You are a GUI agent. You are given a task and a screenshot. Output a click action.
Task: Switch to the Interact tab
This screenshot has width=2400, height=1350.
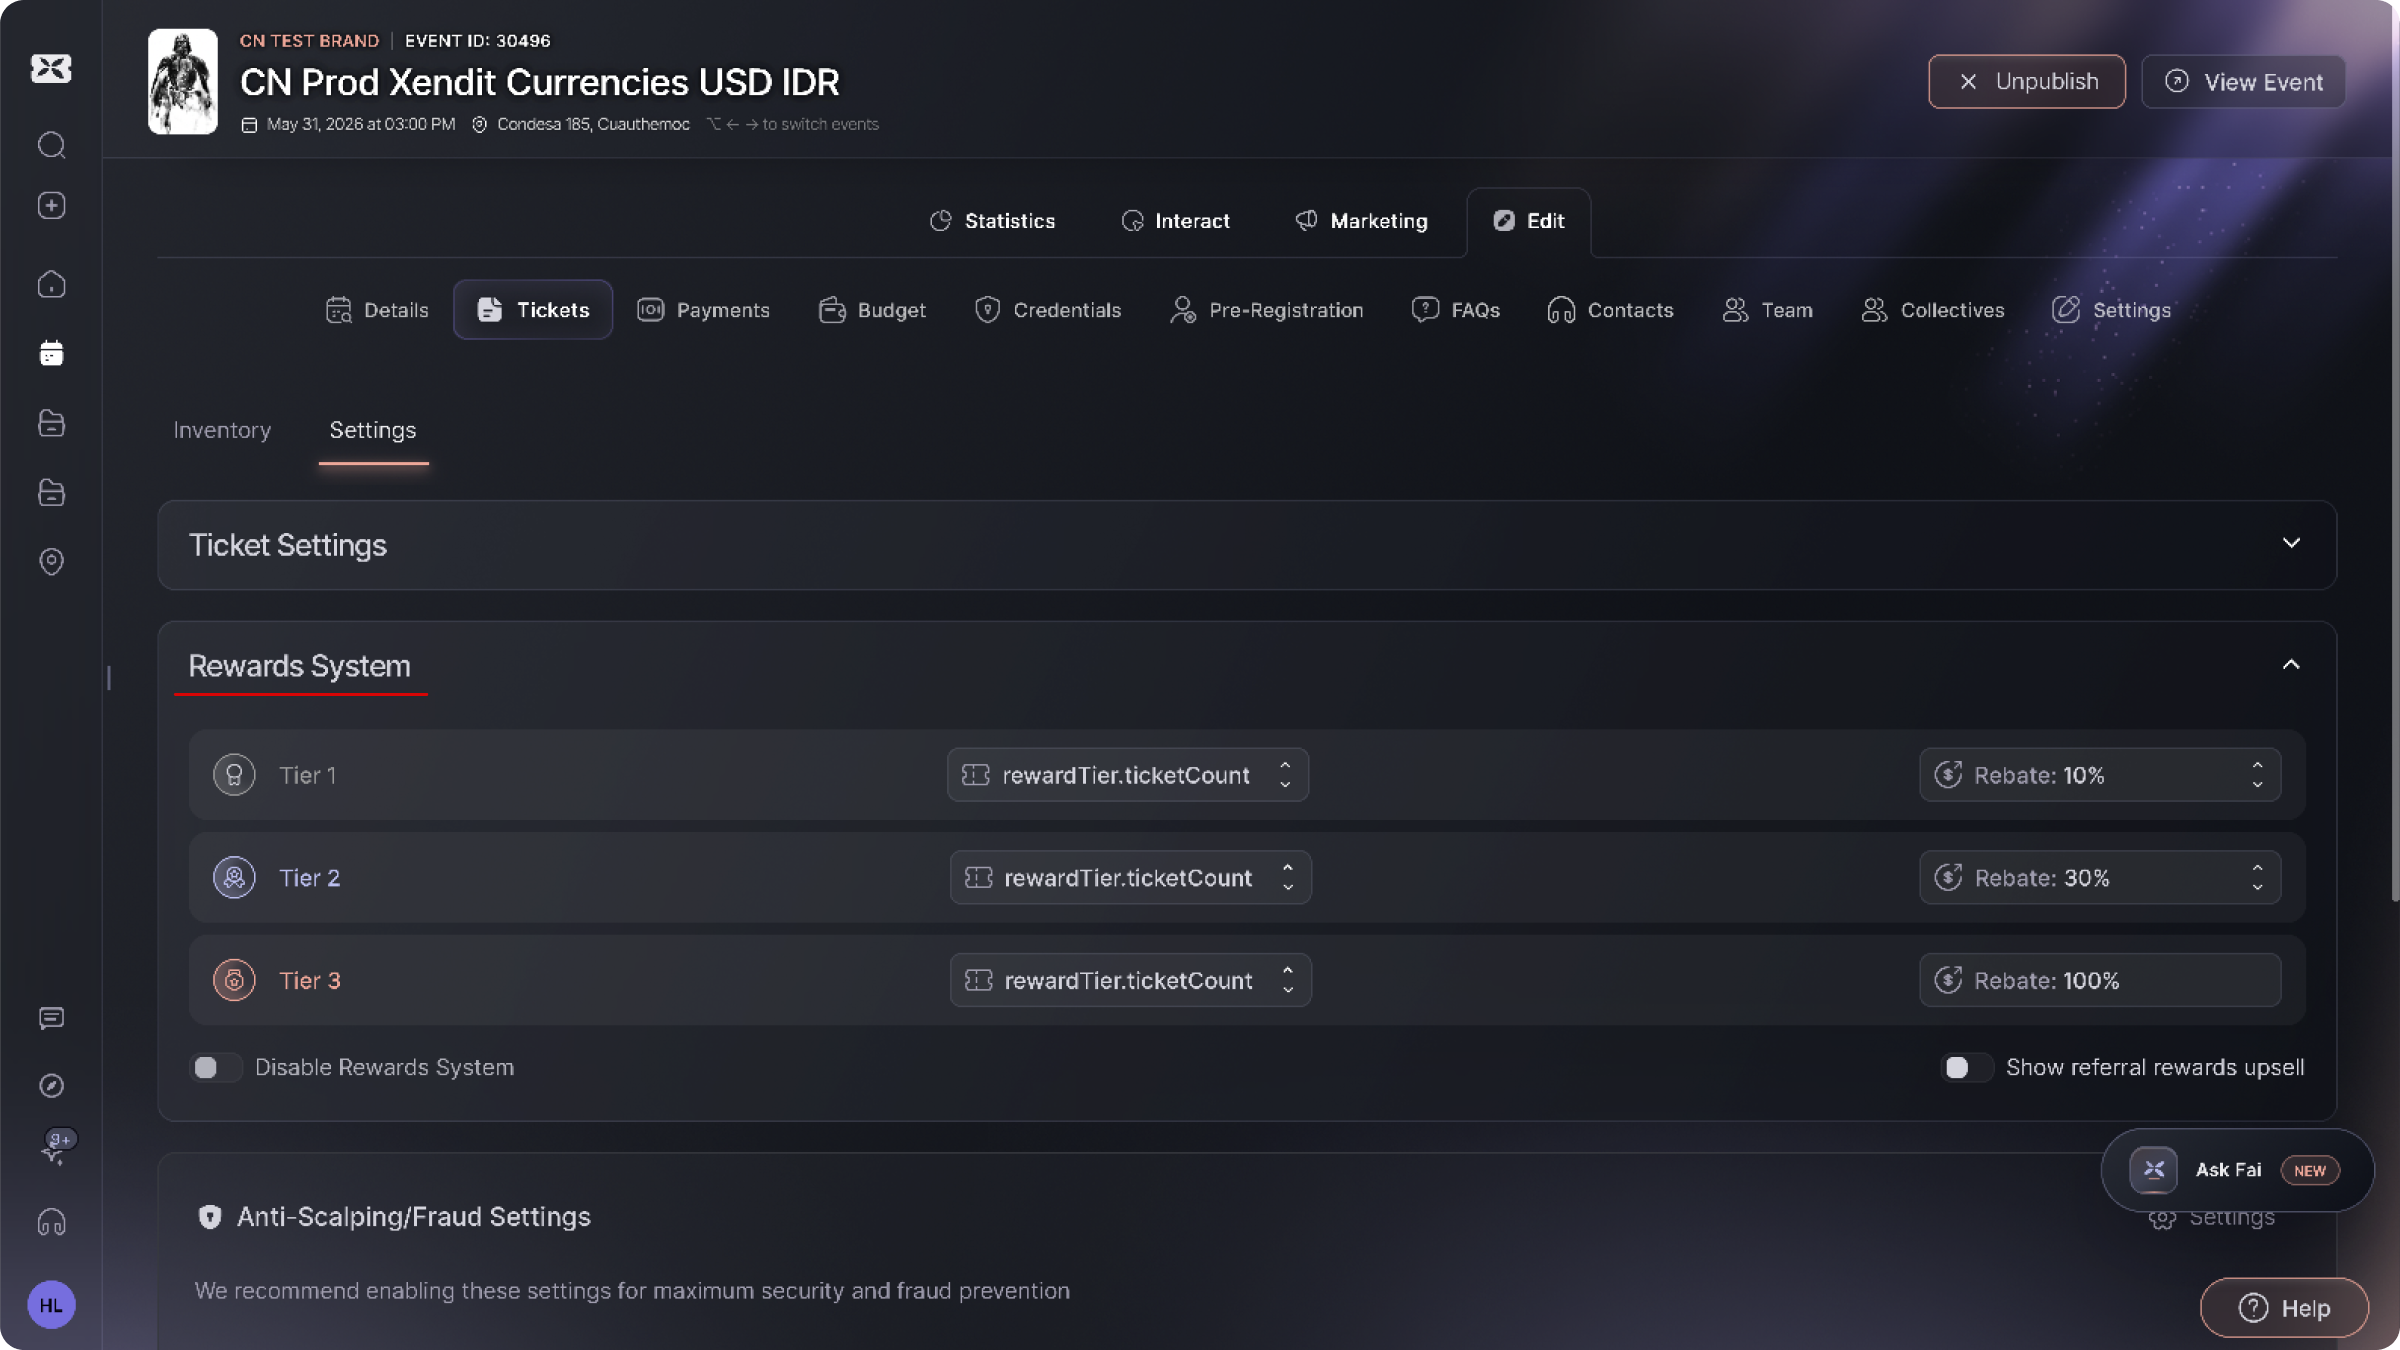coord(1176,221)
